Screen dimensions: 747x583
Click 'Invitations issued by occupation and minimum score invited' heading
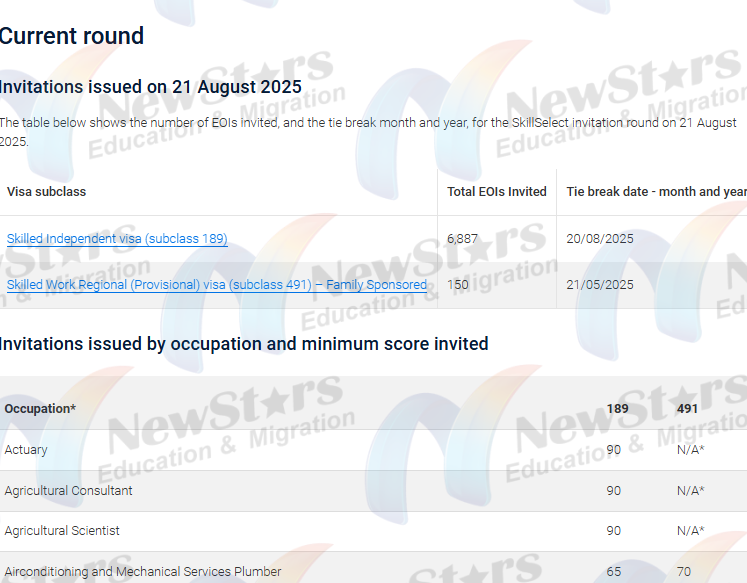pyautogui.click(x=244, y=344)
